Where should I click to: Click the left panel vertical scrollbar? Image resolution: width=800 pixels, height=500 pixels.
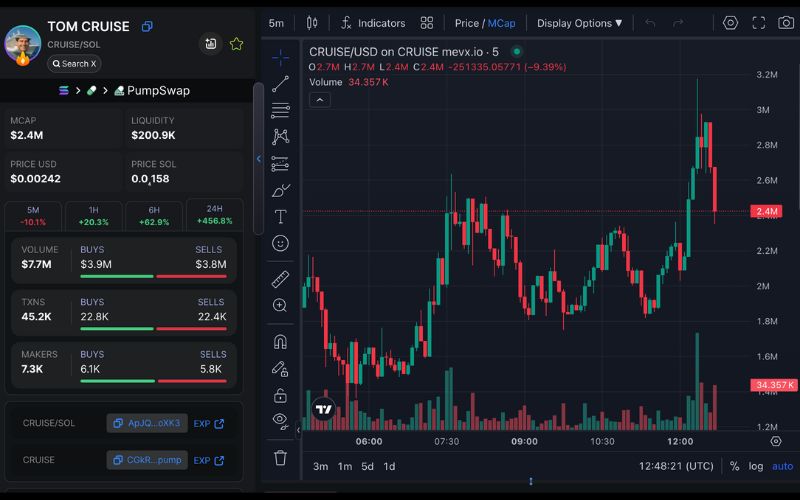[259, 158]
